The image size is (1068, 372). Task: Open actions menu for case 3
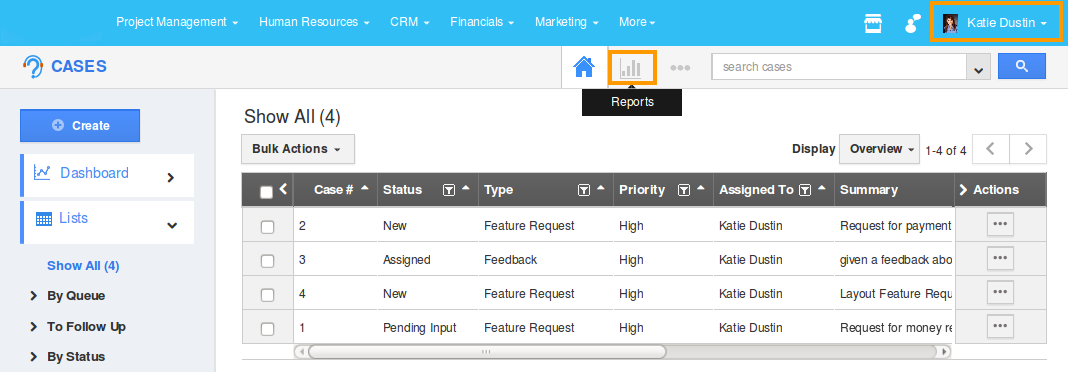coord(1000,258)
